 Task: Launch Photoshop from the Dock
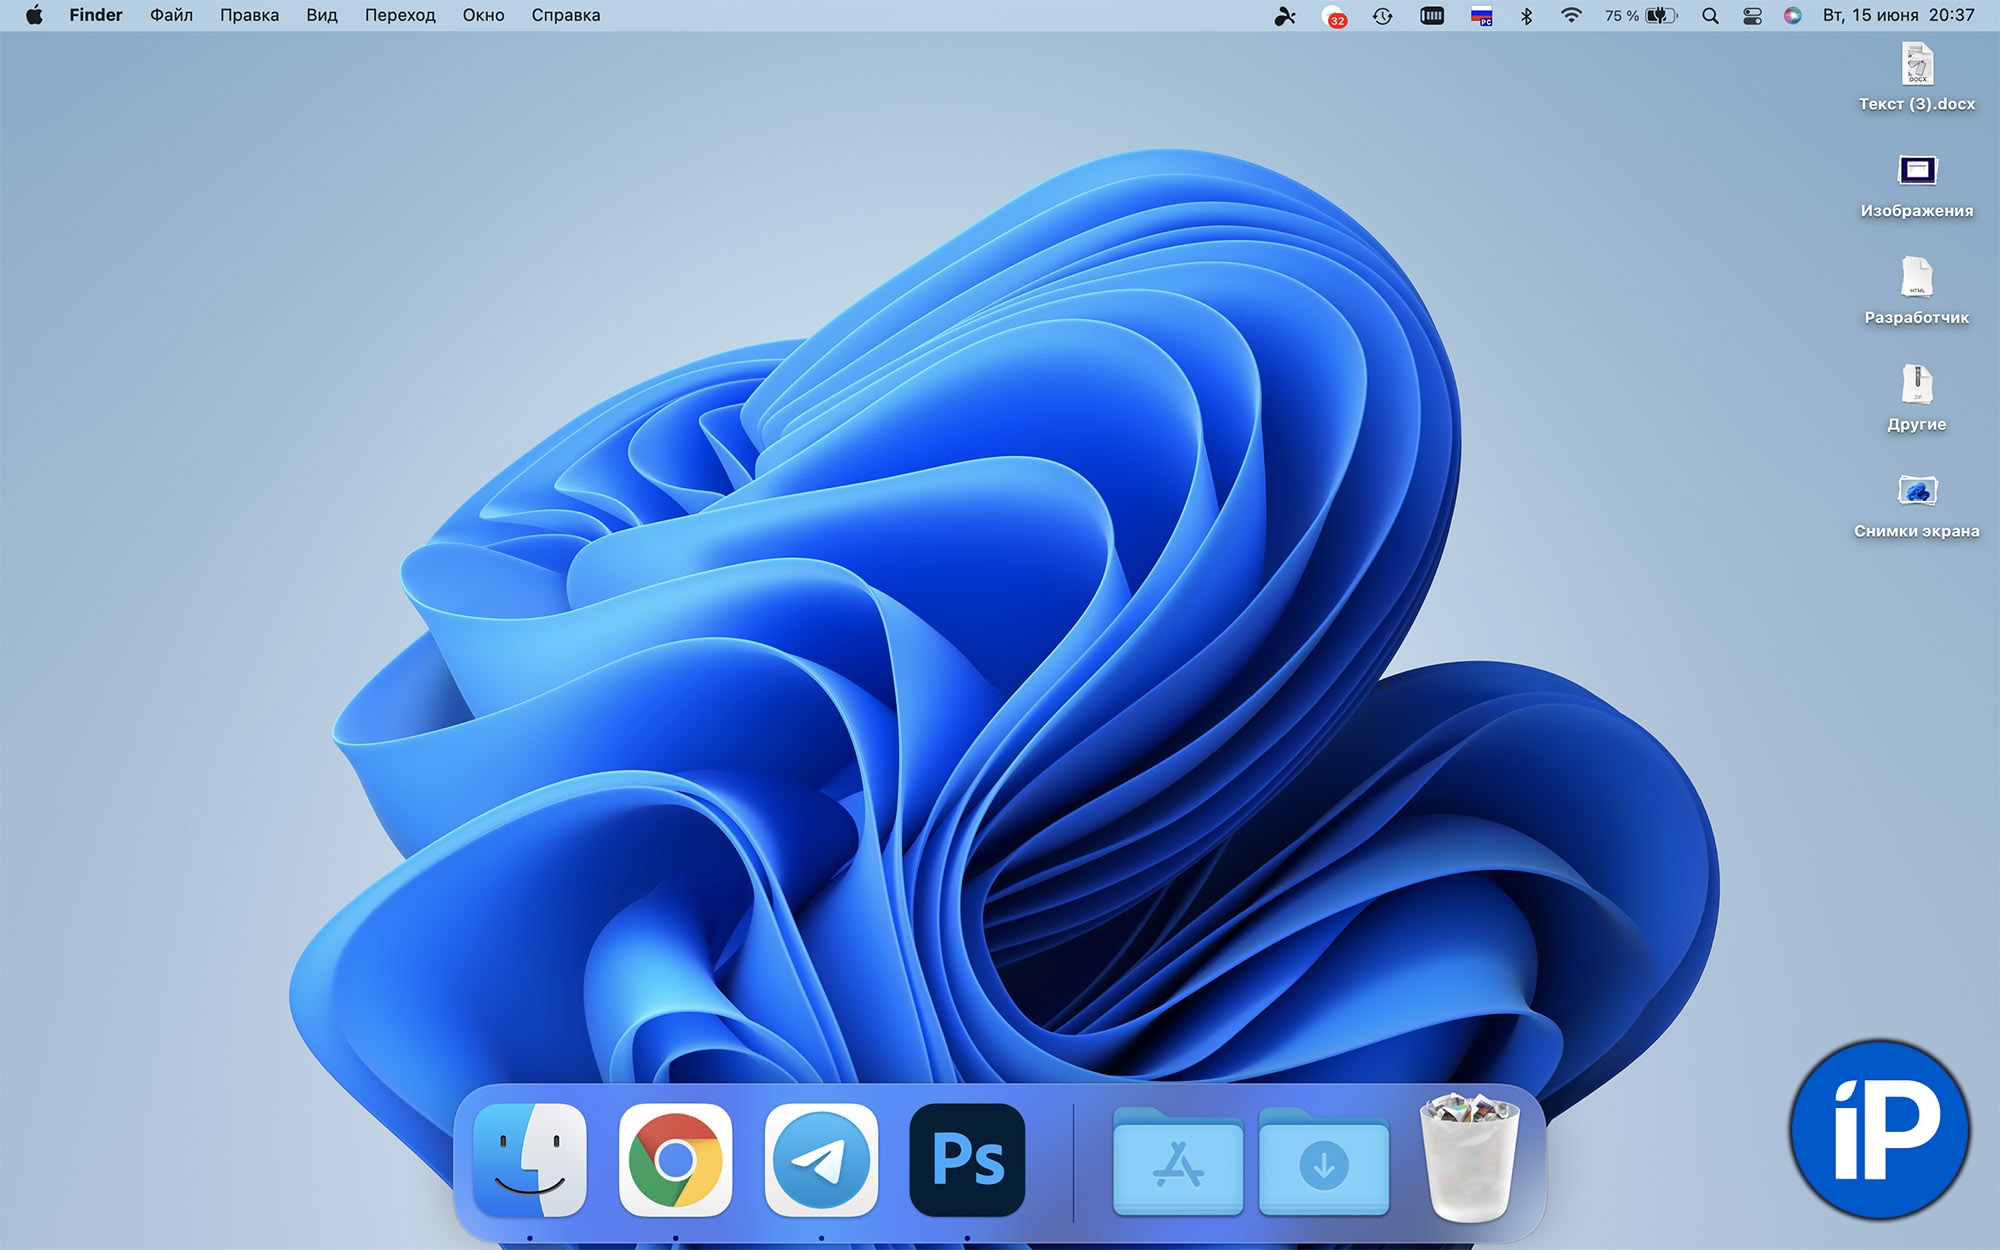pos(967,1160)
